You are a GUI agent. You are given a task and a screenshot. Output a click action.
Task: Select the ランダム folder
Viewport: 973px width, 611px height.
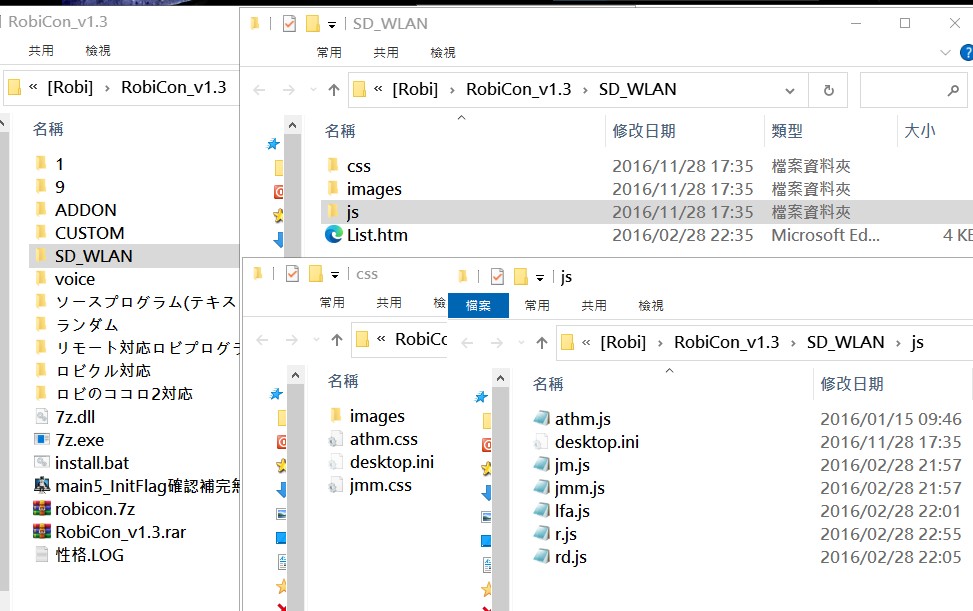77,325
